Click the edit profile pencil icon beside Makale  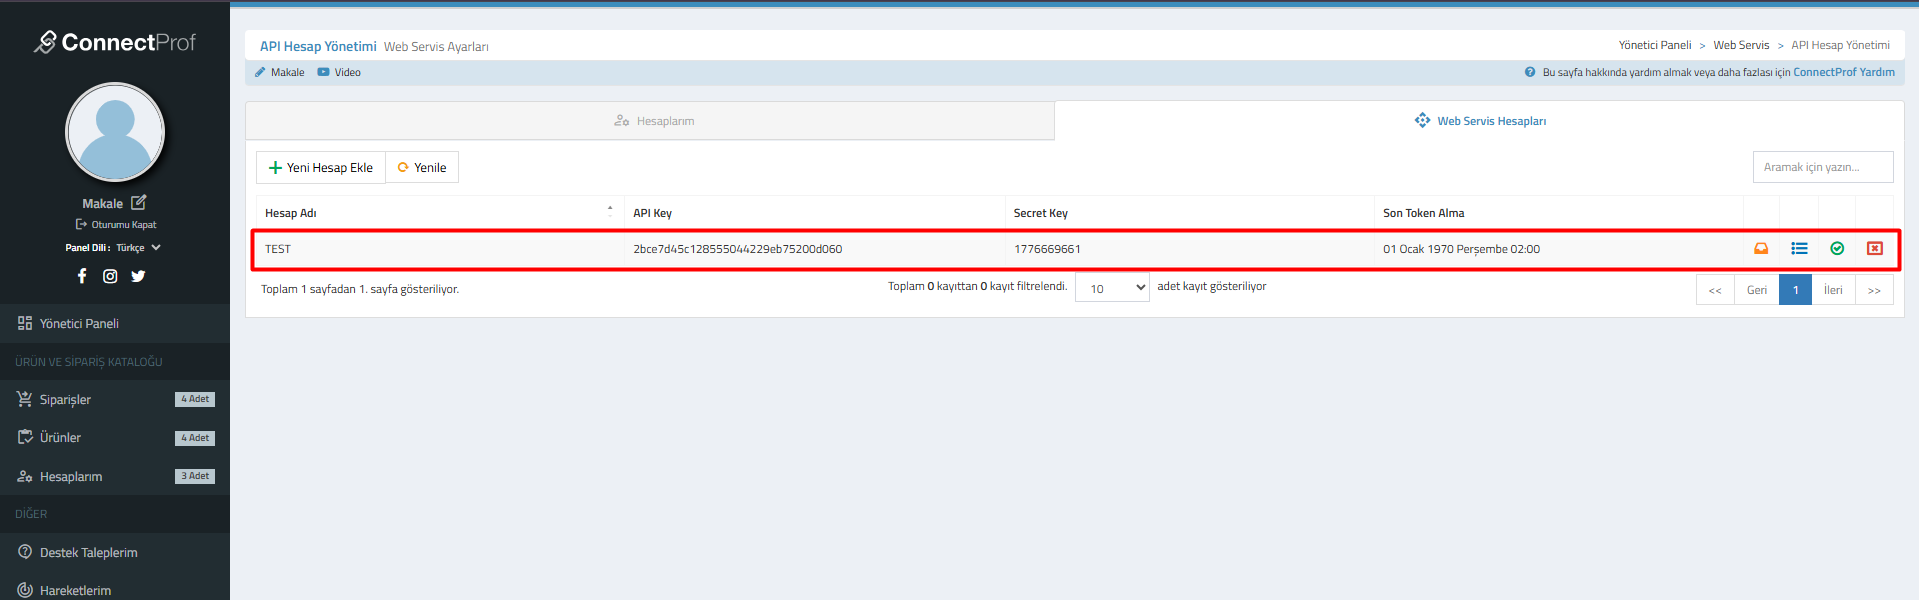coord(139,203)
